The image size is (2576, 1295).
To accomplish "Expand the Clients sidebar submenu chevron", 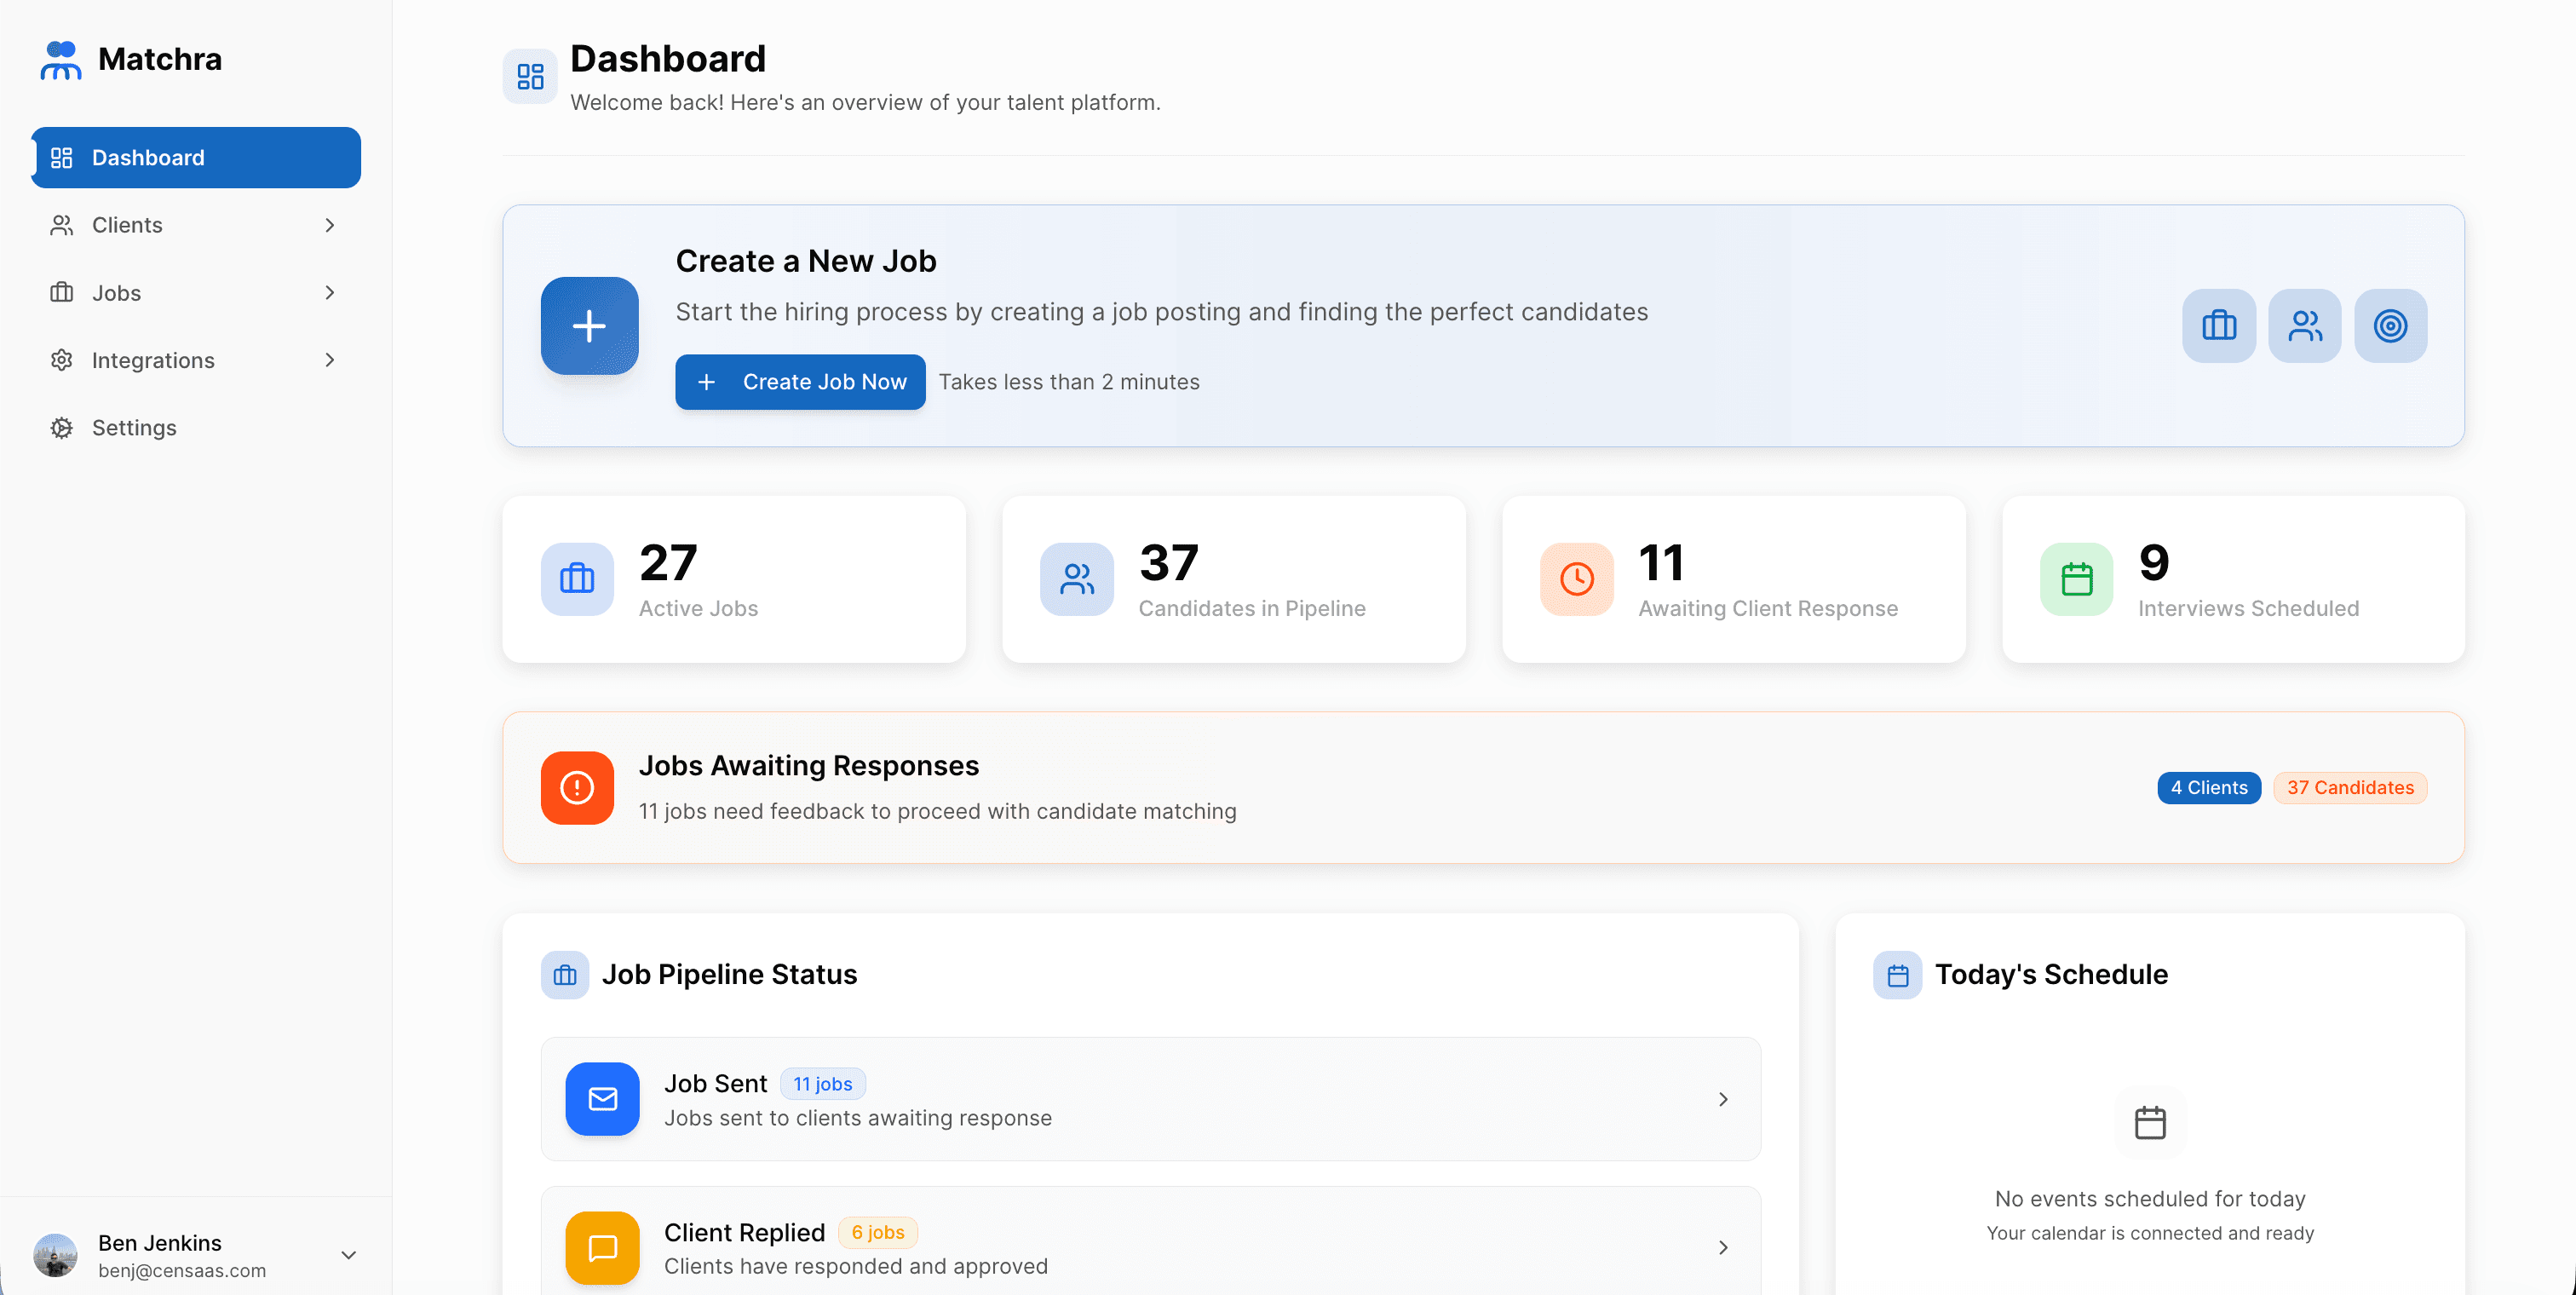I will pyautogui.click(x=329, y=225).
